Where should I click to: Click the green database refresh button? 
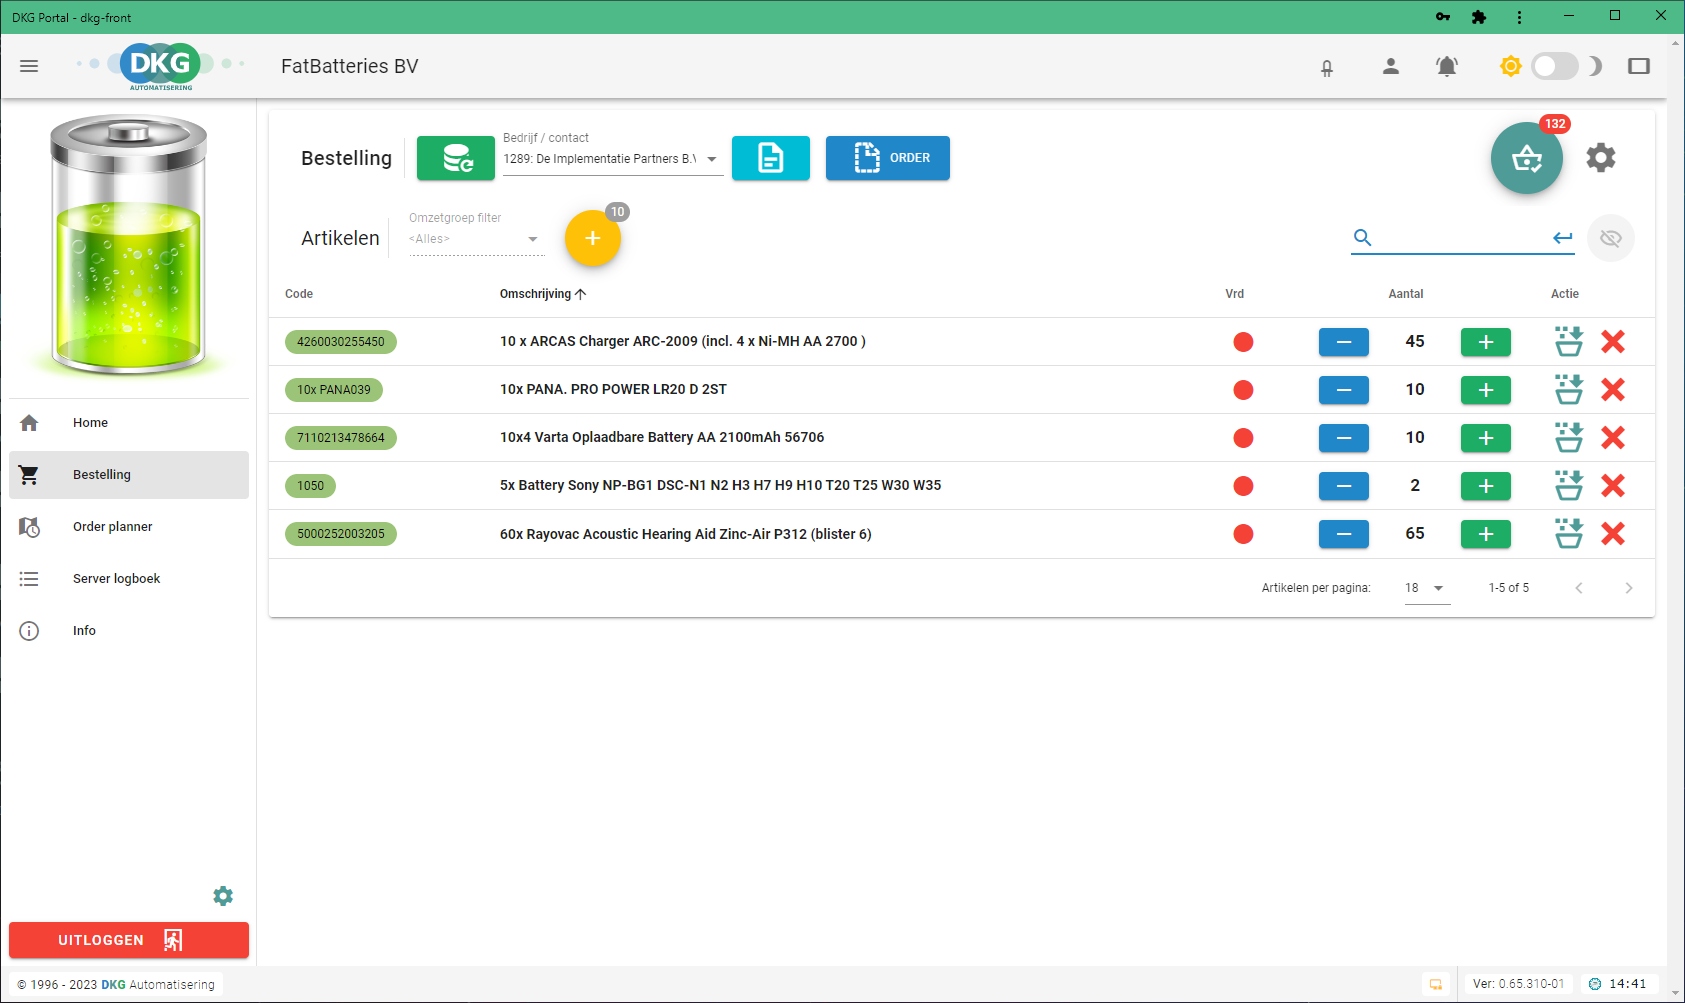pos(456,158)
